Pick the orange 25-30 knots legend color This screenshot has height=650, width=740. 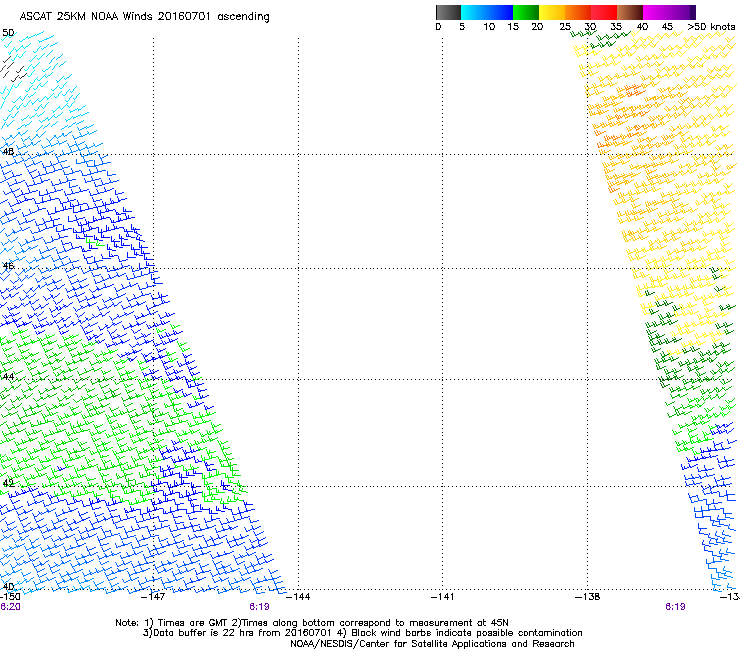(x=578, y=12)
